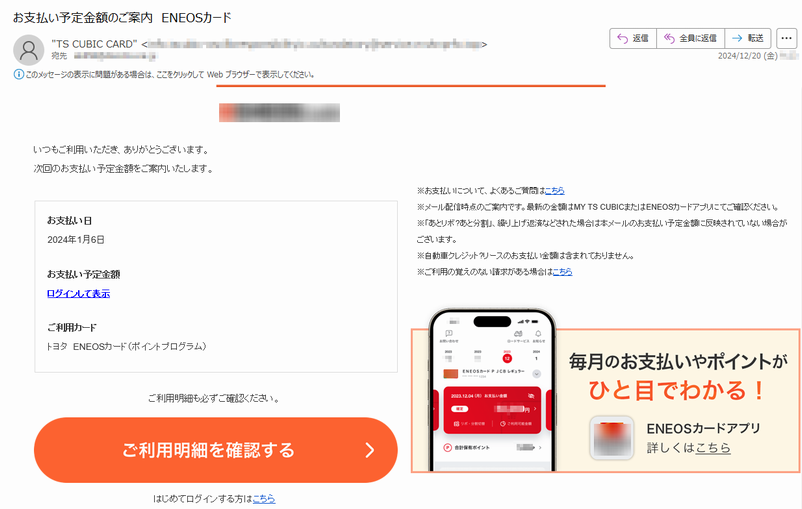Click the Reply (返信) button
This screenshot has width=802, height=509.
633,38
